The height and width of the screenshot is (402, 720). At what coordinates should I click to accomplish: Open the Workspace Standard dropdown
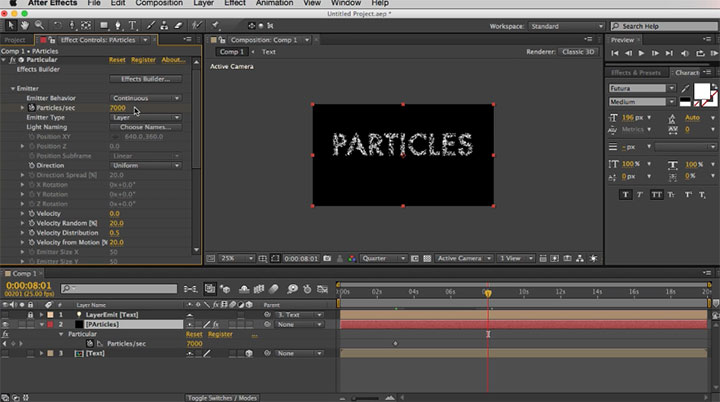(566, 26)
